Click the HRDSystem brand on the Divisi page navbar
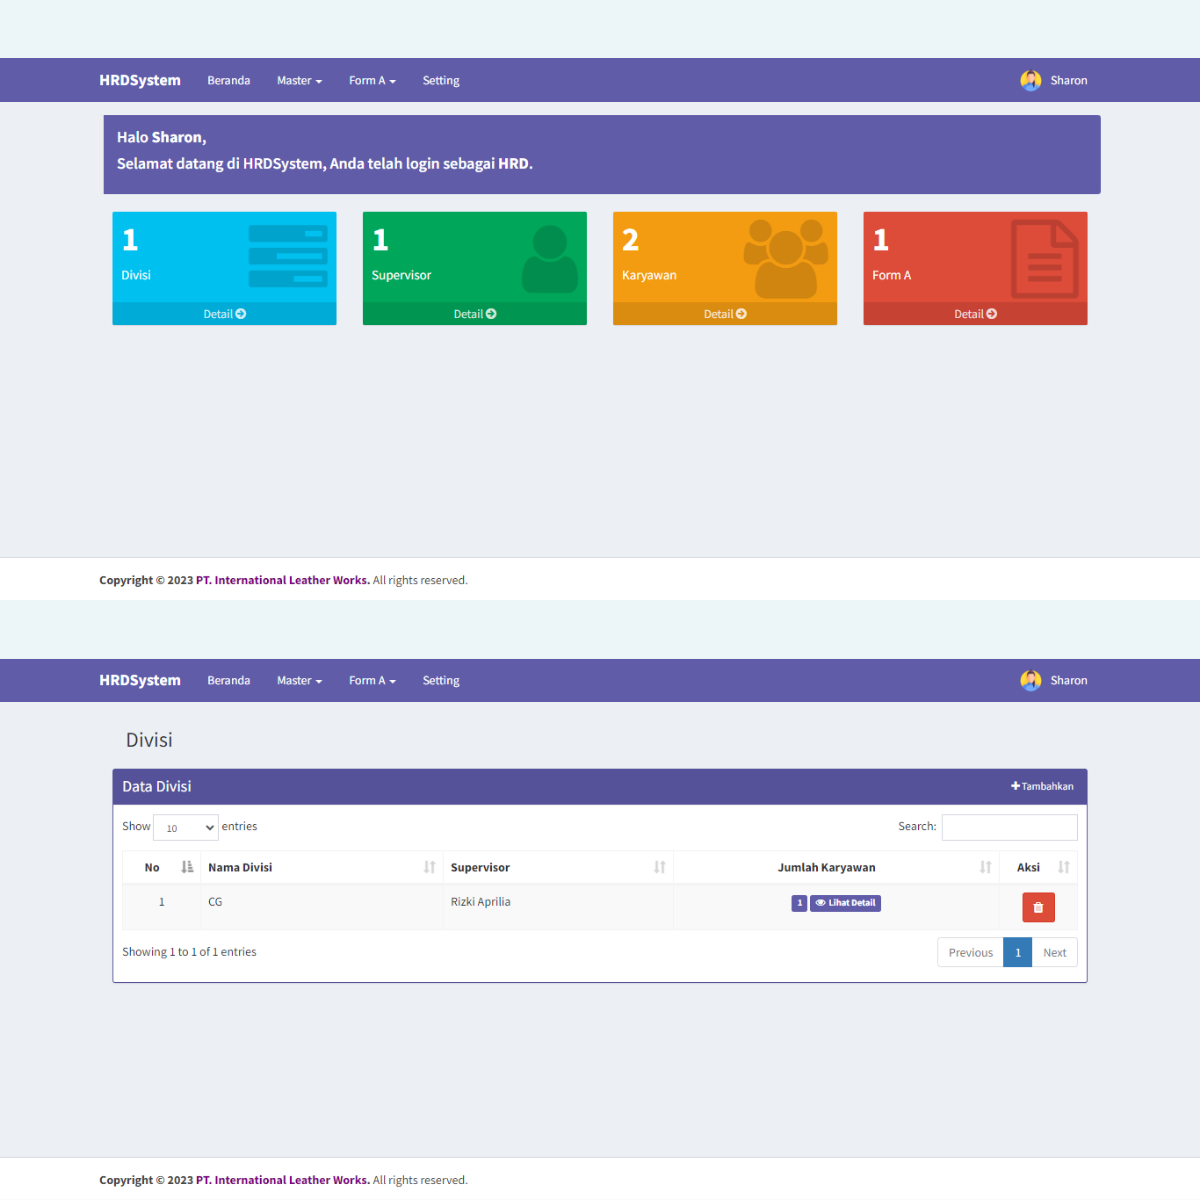 140,680
